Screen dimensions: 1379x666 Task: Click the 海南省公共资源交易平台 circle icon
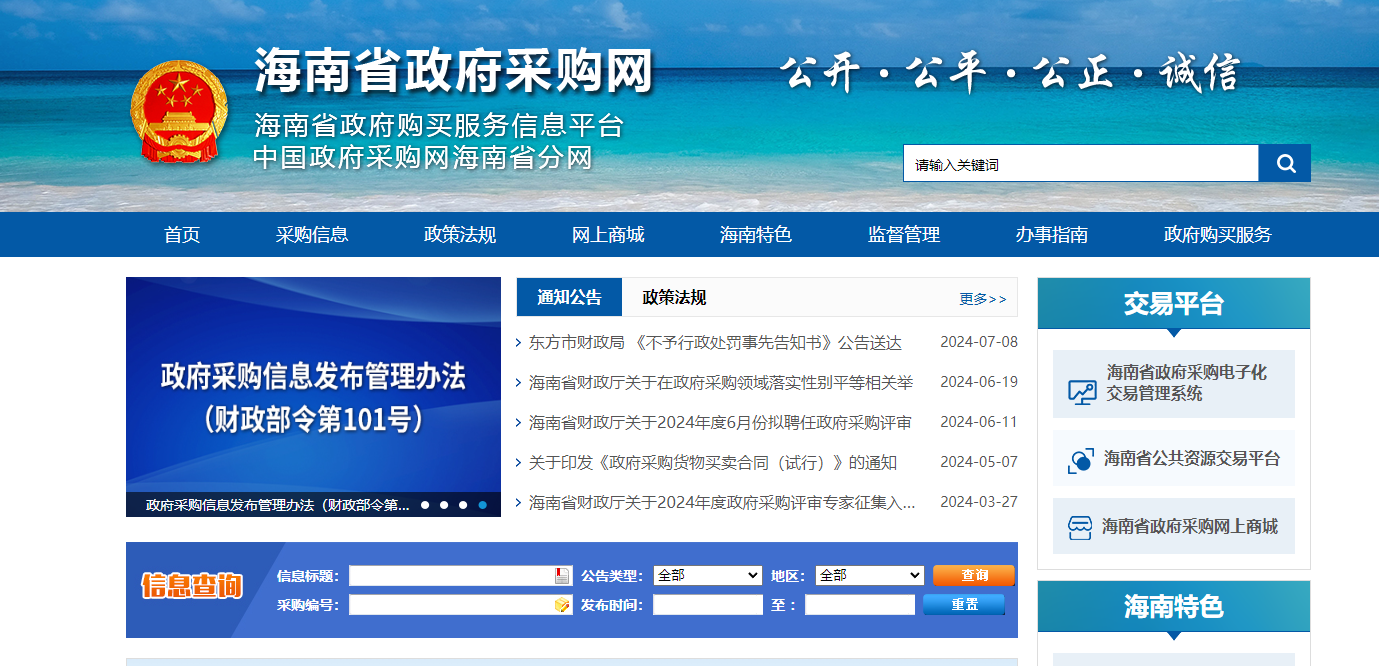point(1081,461)
